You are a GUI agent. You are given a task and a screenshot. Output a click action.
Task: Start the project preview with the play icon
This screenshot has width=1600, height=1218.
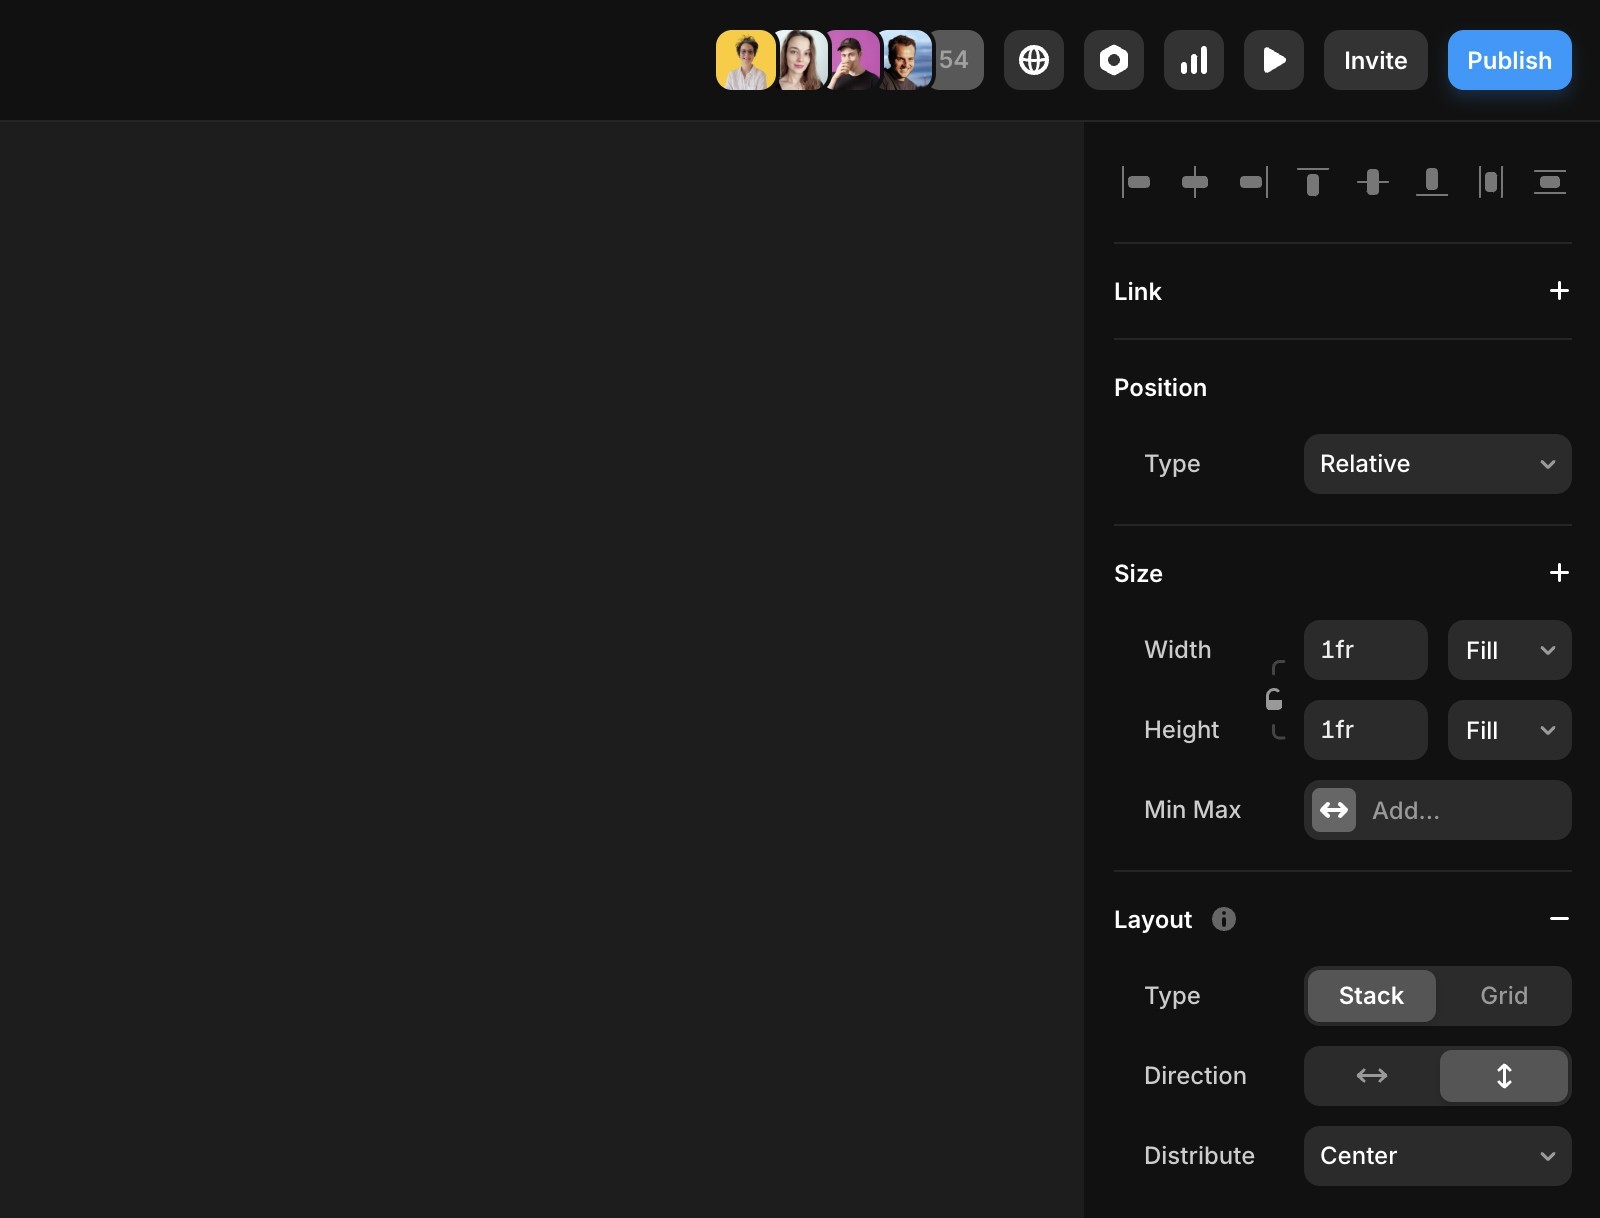[x=1273, y=60]
